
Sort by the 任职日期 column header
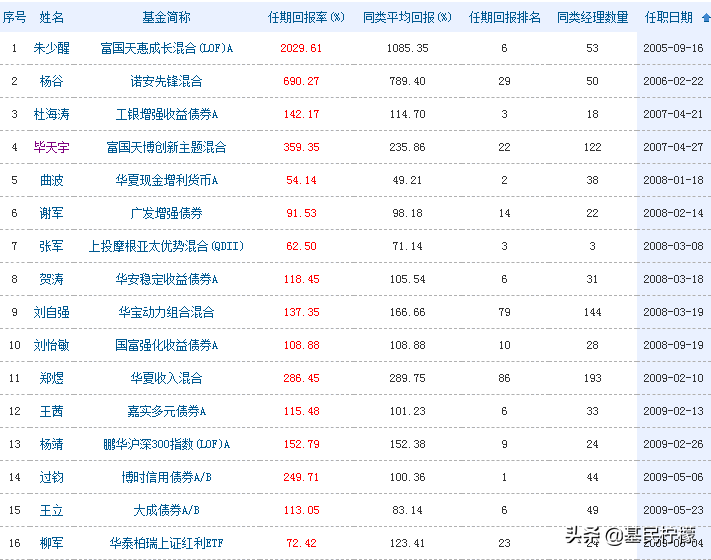(669, 17)
